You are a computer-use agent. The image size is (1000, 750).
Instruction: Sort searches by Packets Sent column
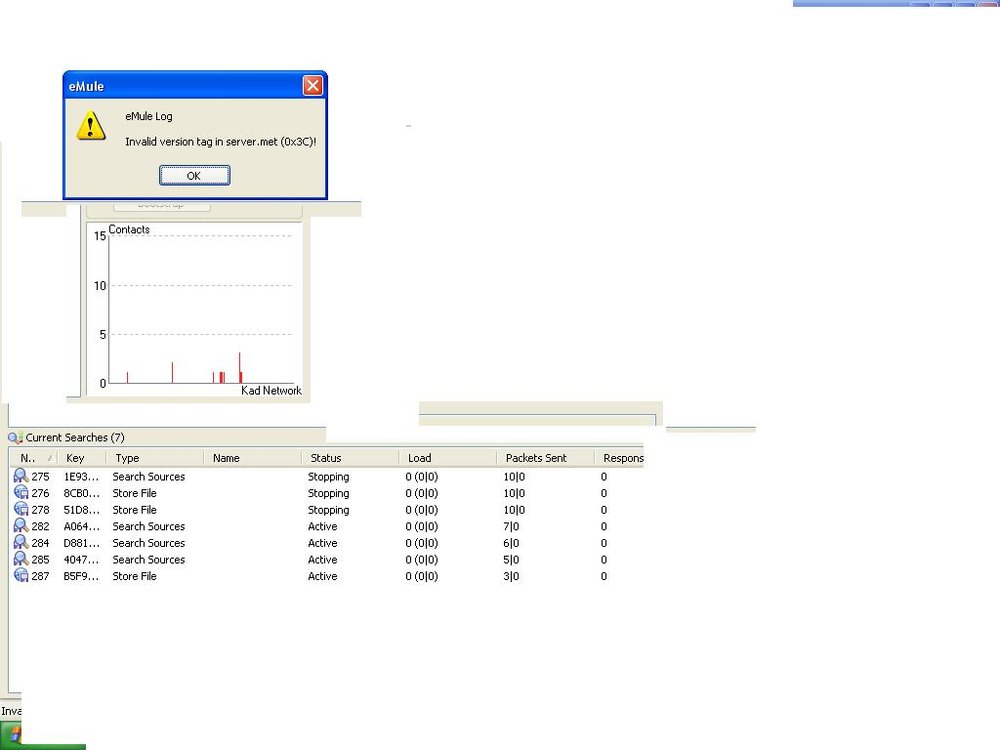[x=545, y=458]
